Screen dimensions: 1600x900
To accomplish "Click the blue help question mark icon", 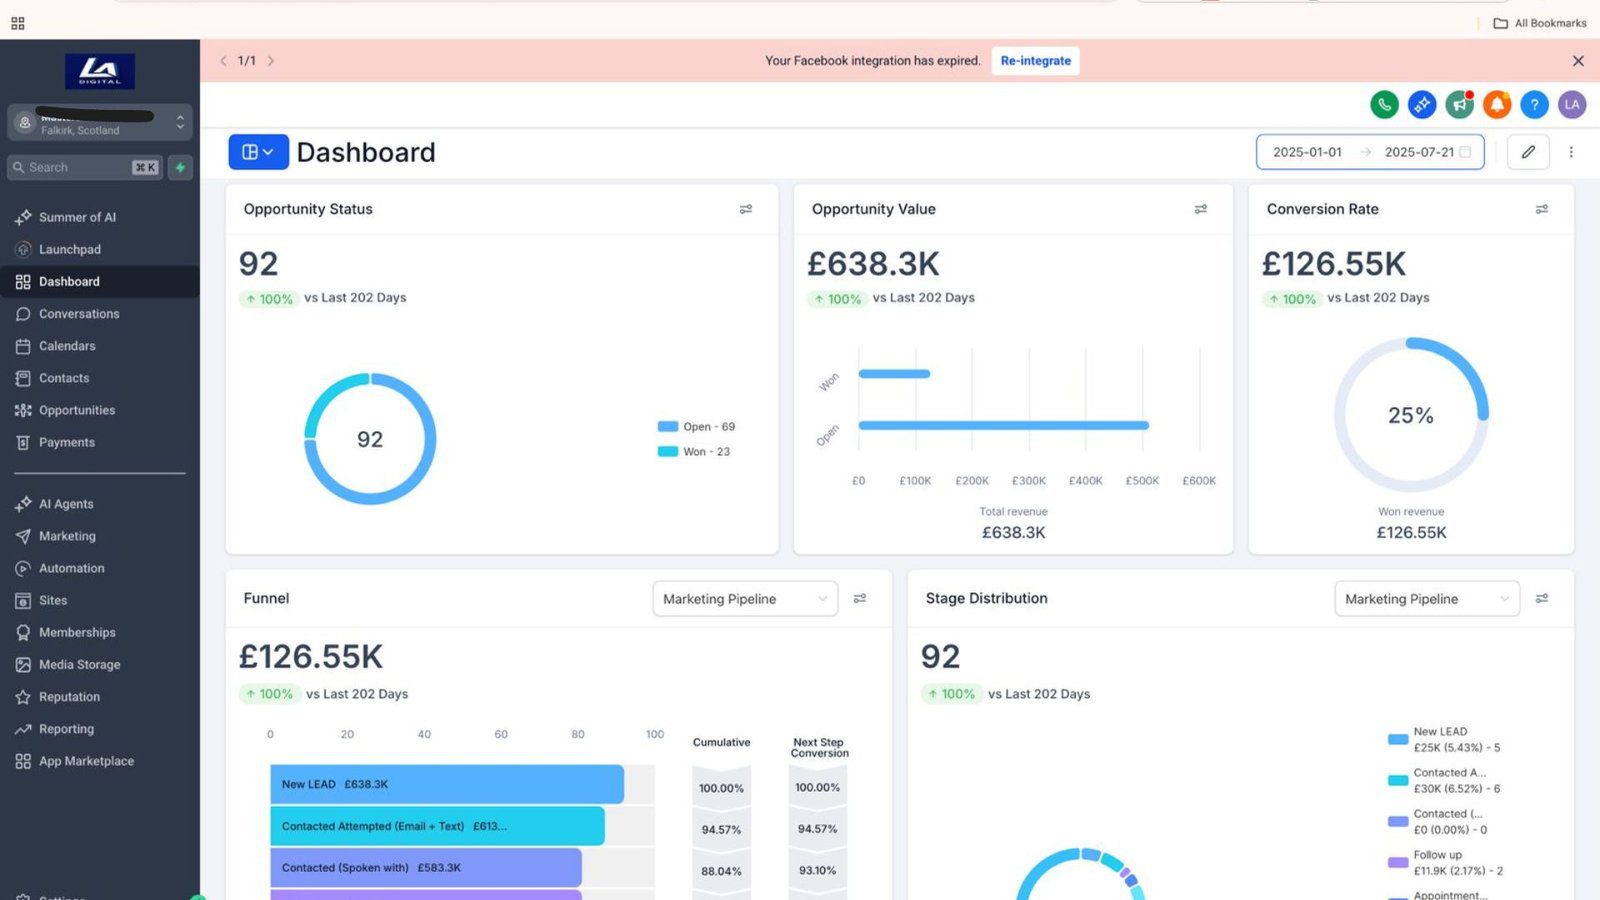I will point(1534,104).
